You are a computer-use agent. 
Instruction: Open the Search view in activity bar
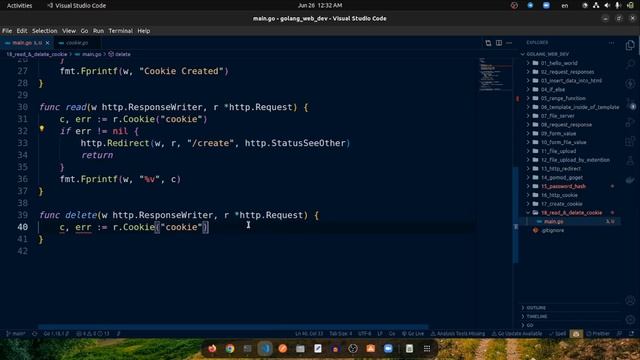630,64
